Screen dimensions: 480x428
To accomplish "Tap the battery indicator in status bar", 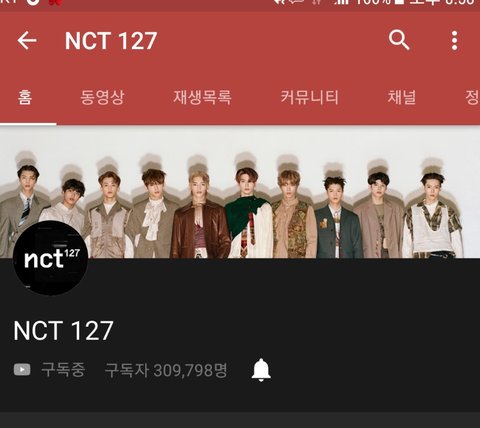I will pyautogui.click(x=399, y=3).
